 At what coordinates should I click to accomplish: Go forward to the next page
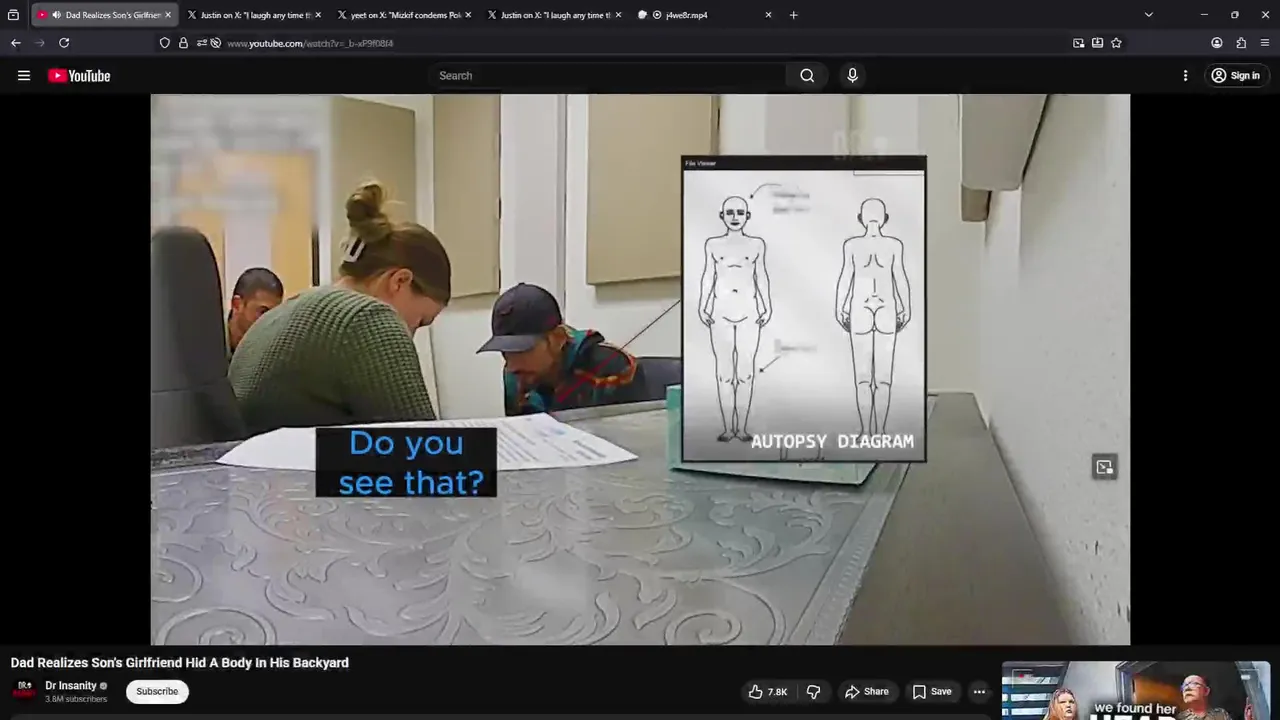click(40, 43)
